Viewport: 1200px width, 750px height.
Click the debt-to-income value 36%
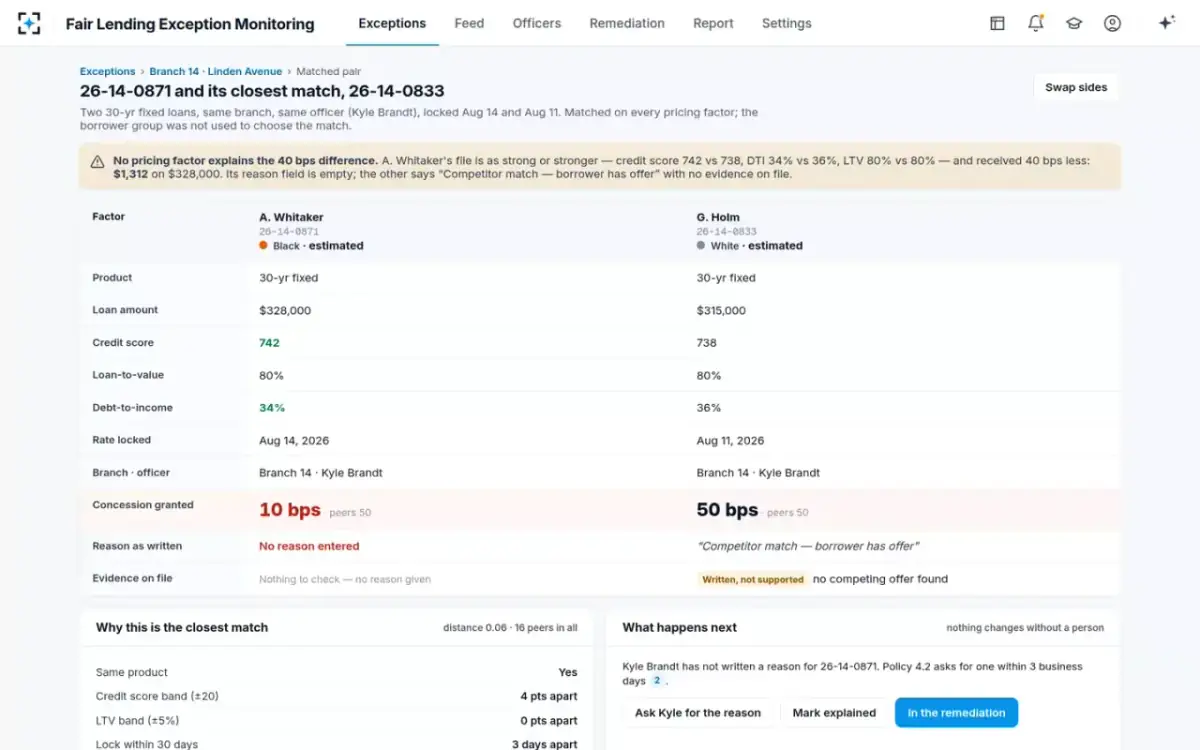[709, 408]
